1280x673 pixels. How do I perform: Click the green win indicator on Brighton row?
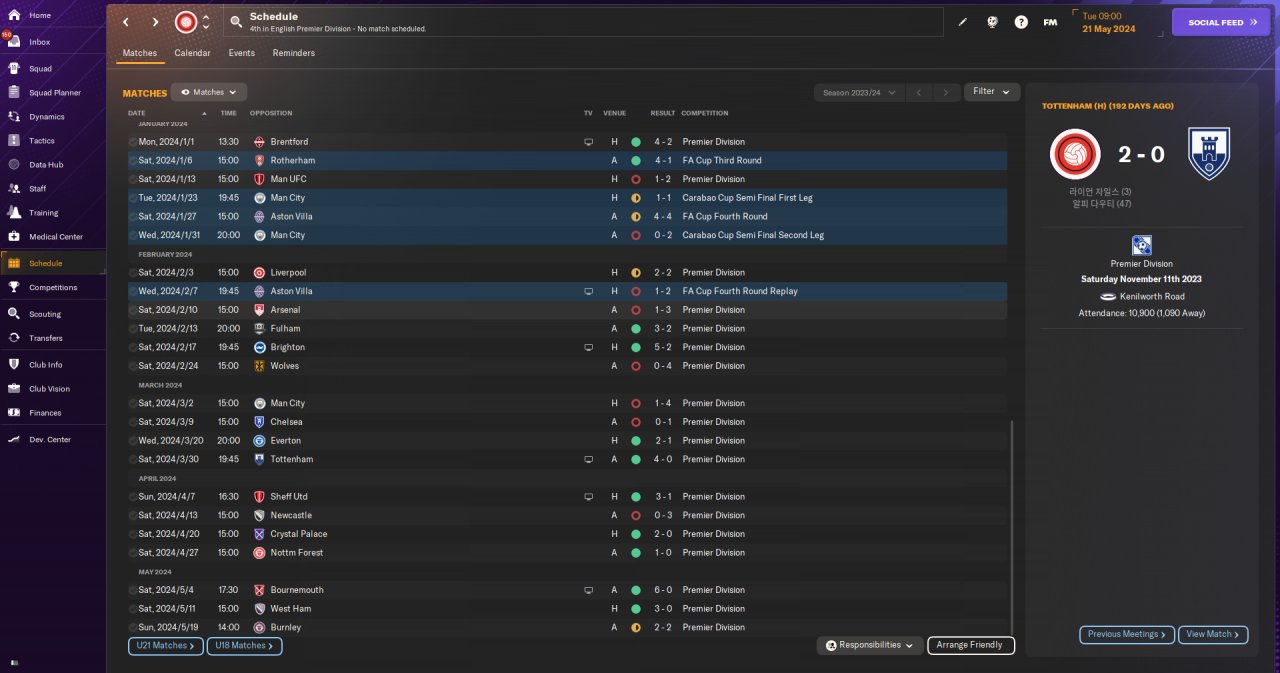coord(635,347)
